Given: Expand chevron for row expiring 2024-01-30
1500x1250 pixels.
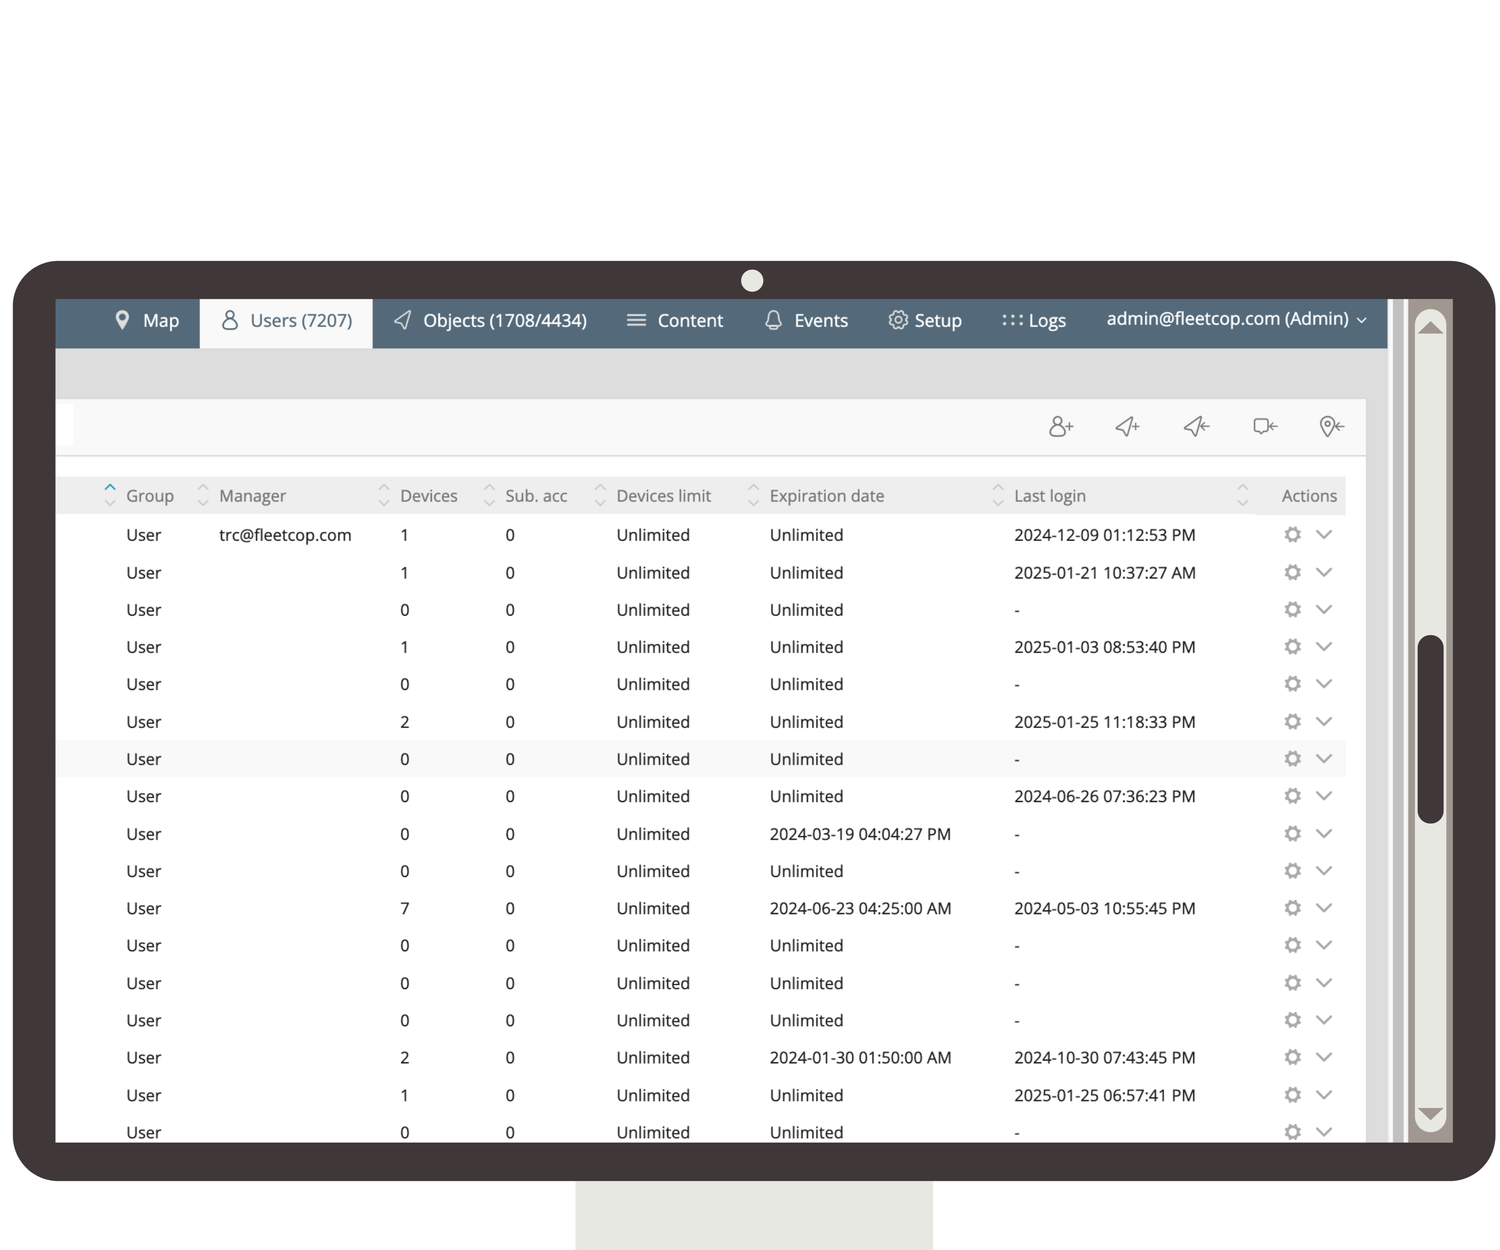Looking at the screenshot, I should (x=1324, y=1057).
